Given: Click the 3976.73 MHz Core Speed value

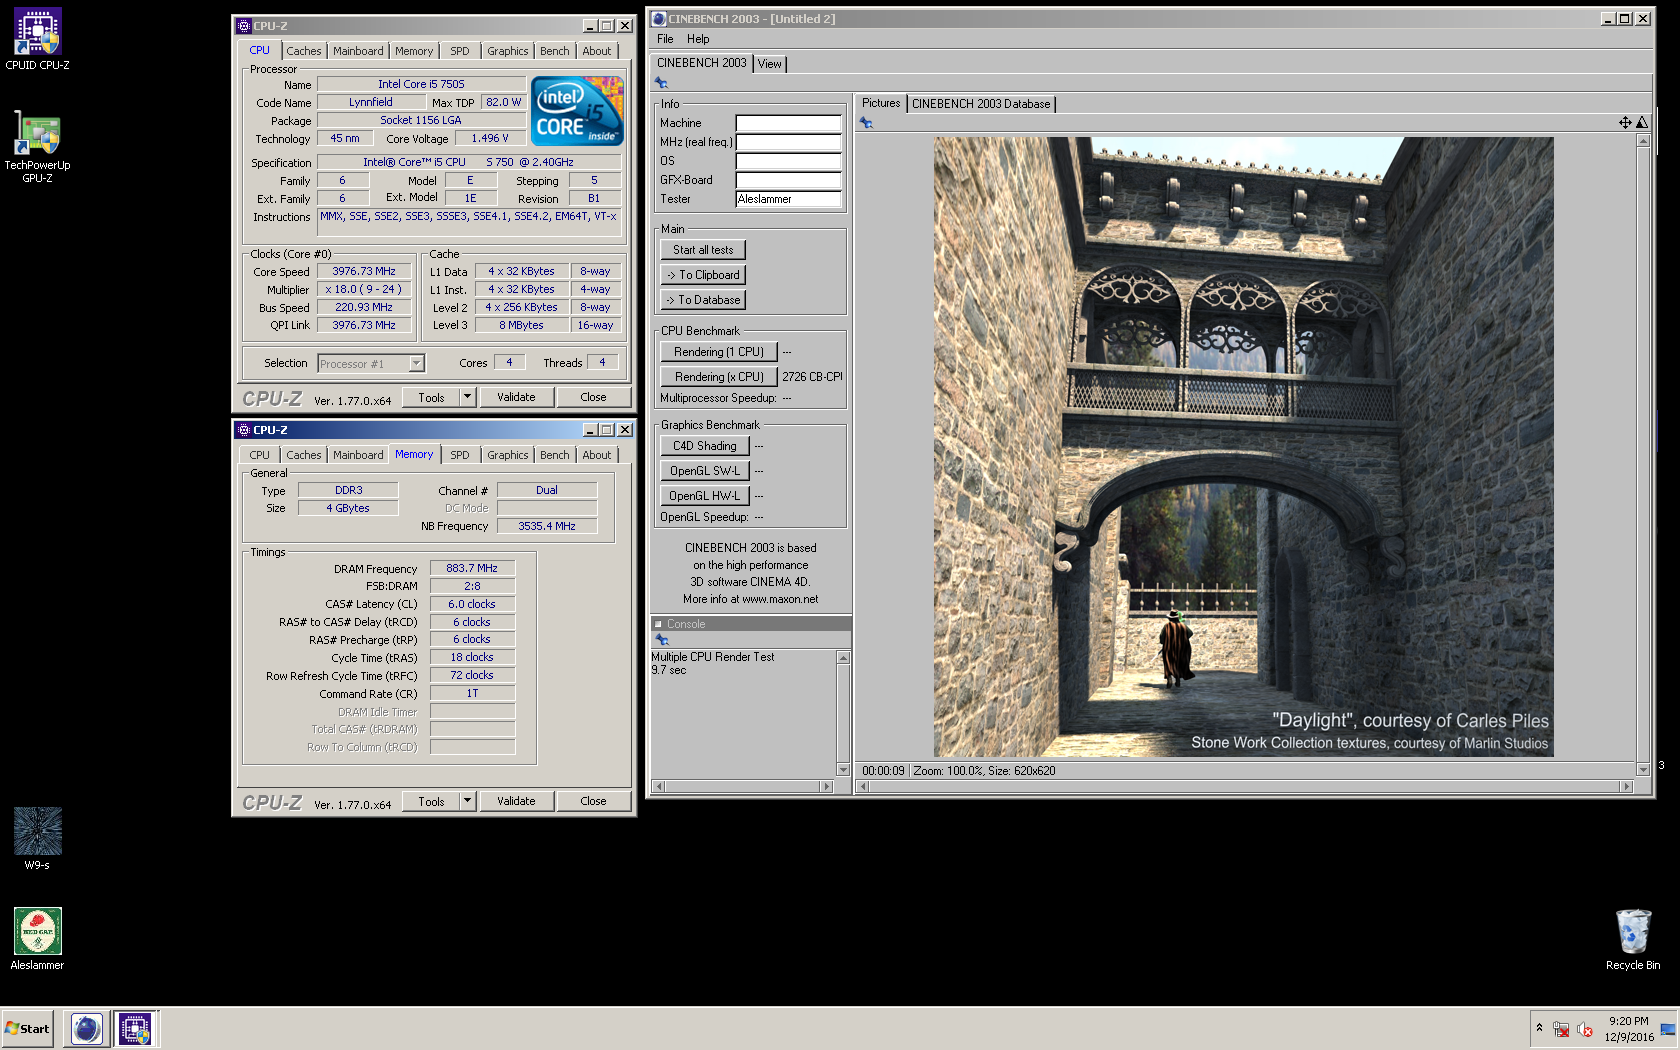Looking at the screenshot, I should point(364,271).
